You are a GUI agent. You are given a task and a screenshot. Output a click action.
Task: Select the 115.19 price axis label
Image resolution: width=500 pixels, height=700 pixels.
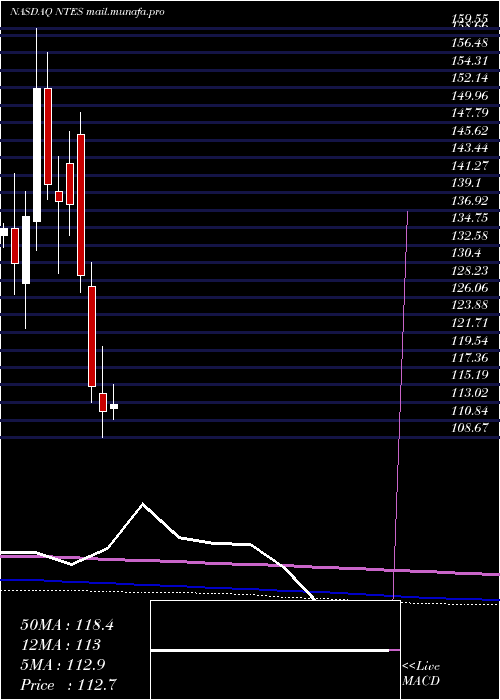coord(470,375)
